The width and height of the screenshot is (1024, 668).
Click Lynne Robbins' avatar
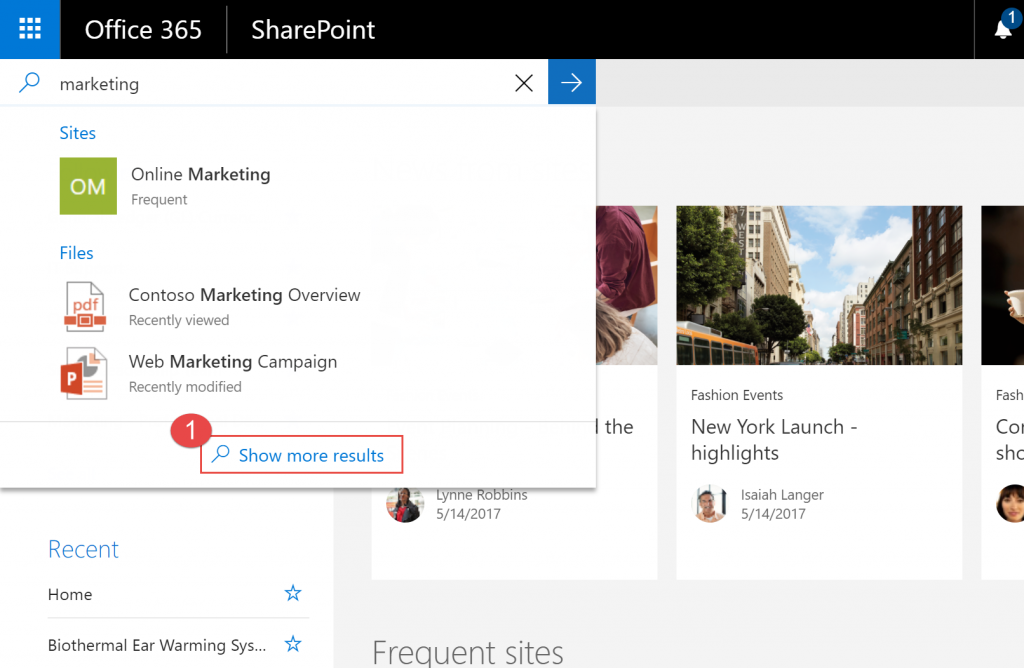tap(404, 505)
